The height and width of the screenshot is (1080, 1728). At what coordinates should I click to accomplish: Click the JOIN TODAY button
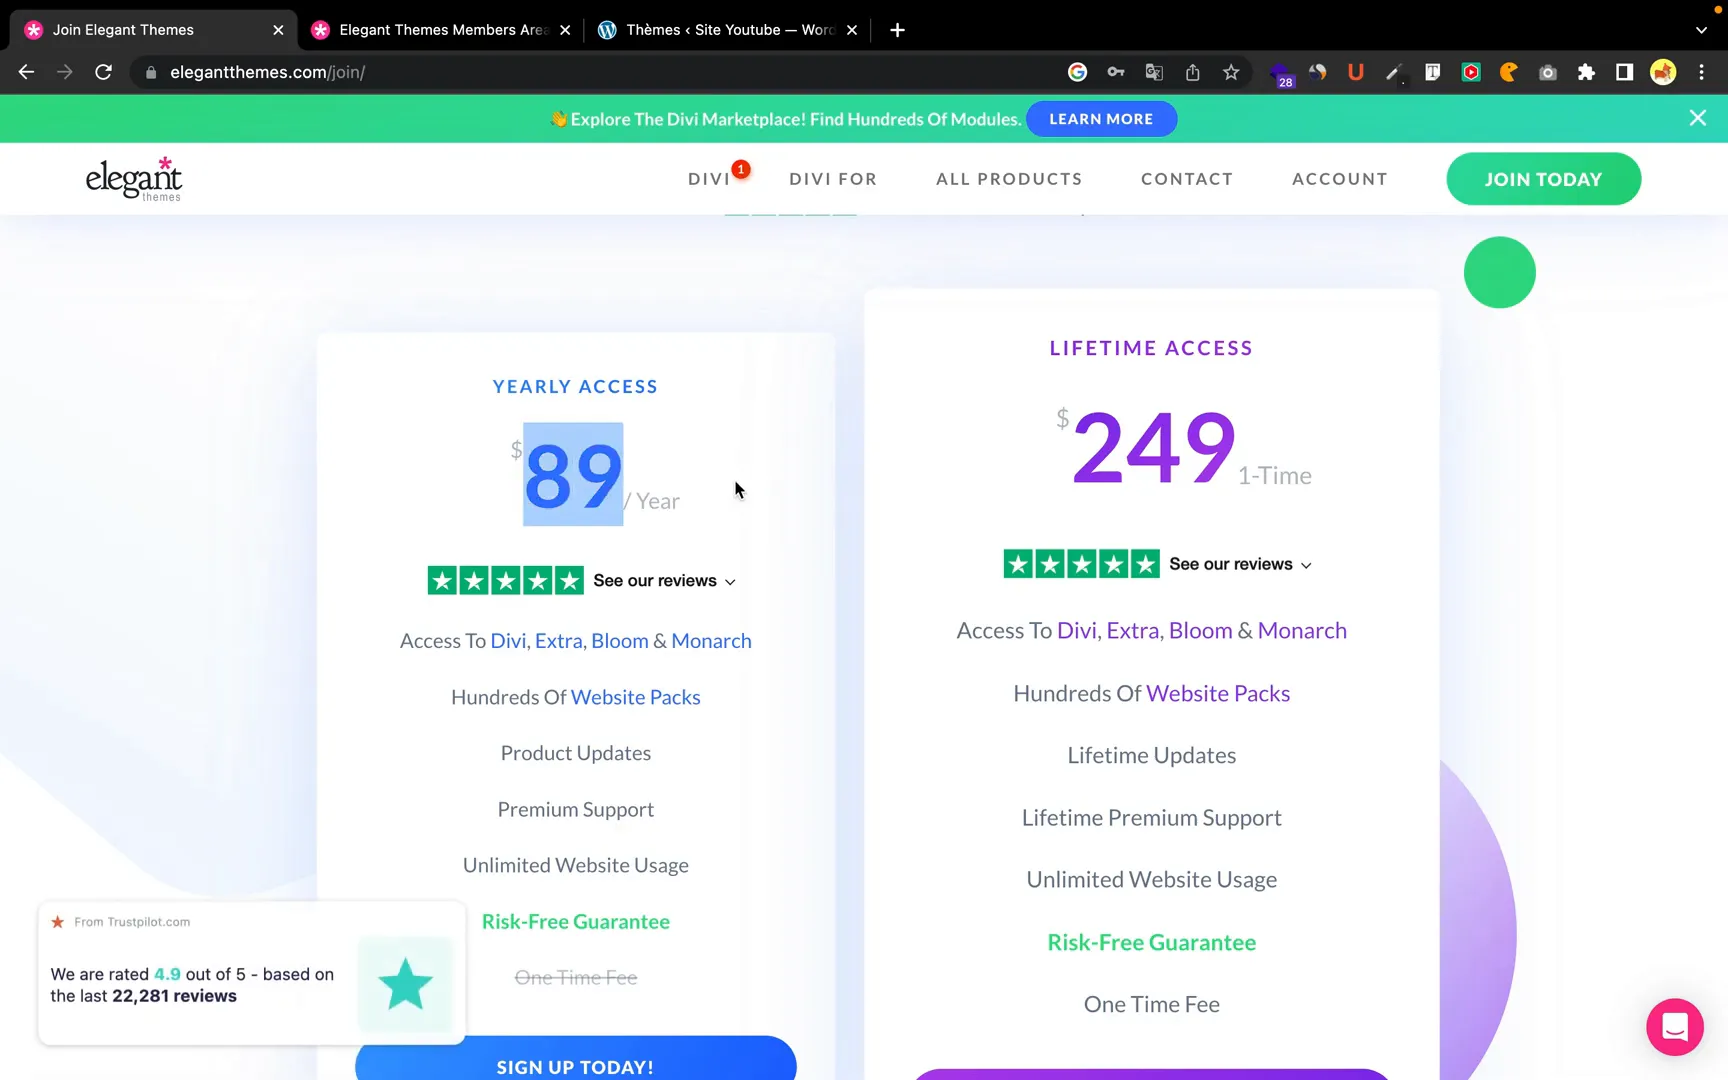click(1543, 179)
